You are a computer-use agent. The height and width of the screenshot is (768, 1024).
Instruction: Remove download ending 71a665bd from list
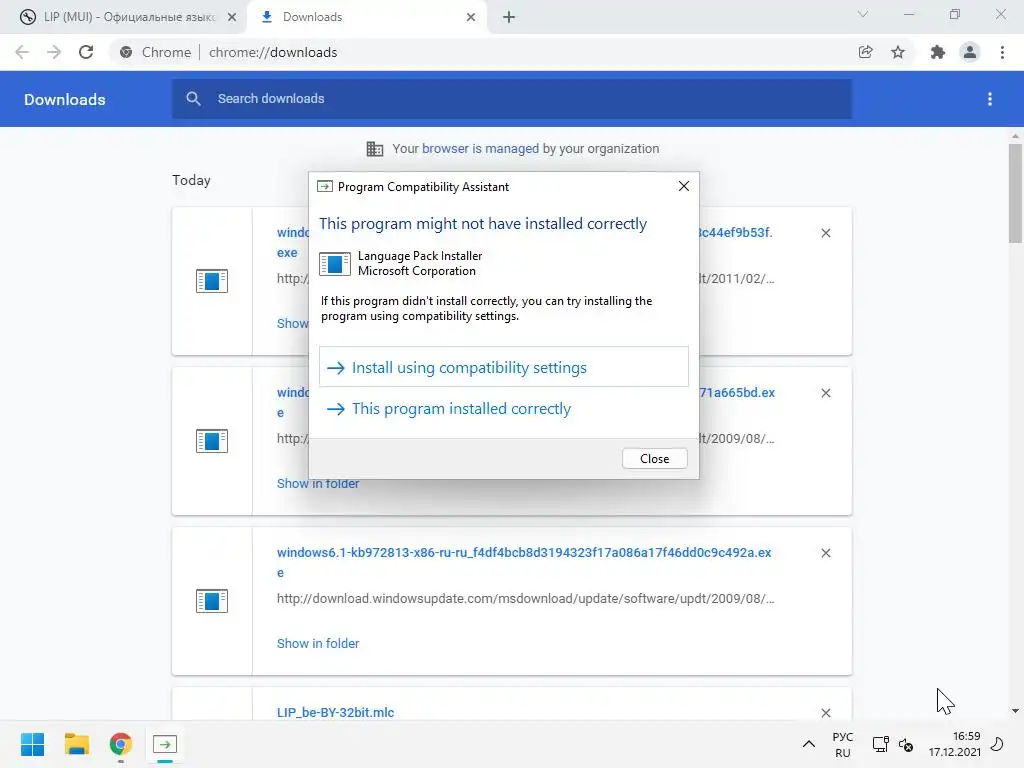tap(825, 393)
